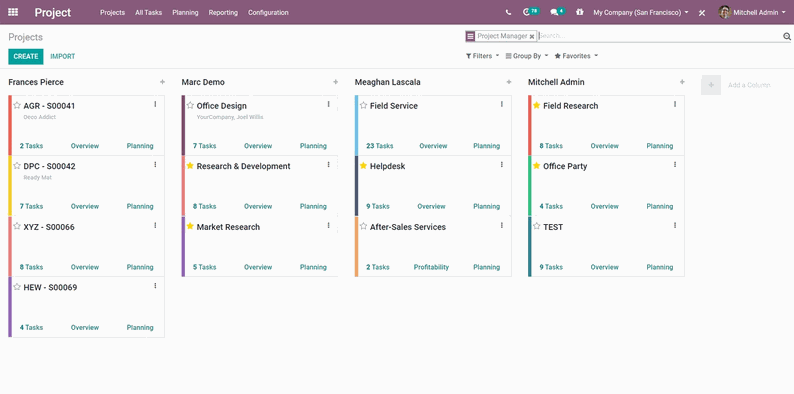Open kebab menu of Office Design card

click(x=328, y=104)
